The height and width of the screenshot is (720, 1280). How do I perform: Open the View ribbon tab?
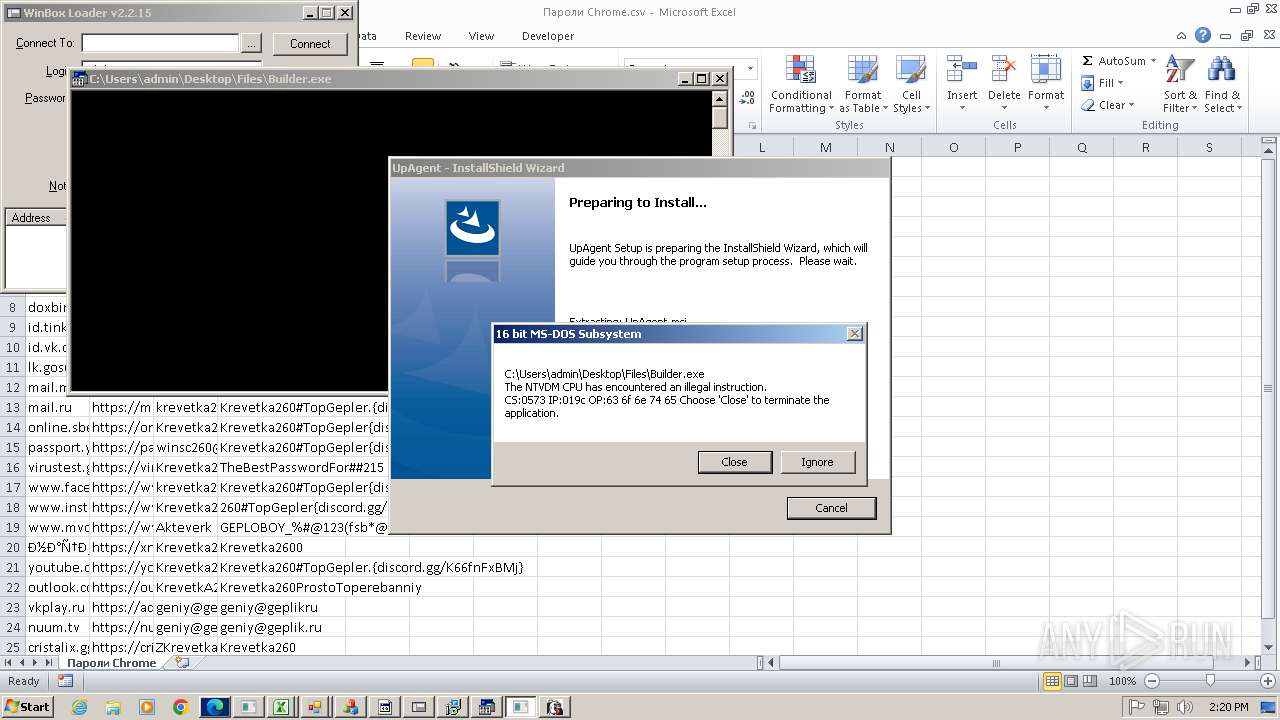click(x=481, y=36)
